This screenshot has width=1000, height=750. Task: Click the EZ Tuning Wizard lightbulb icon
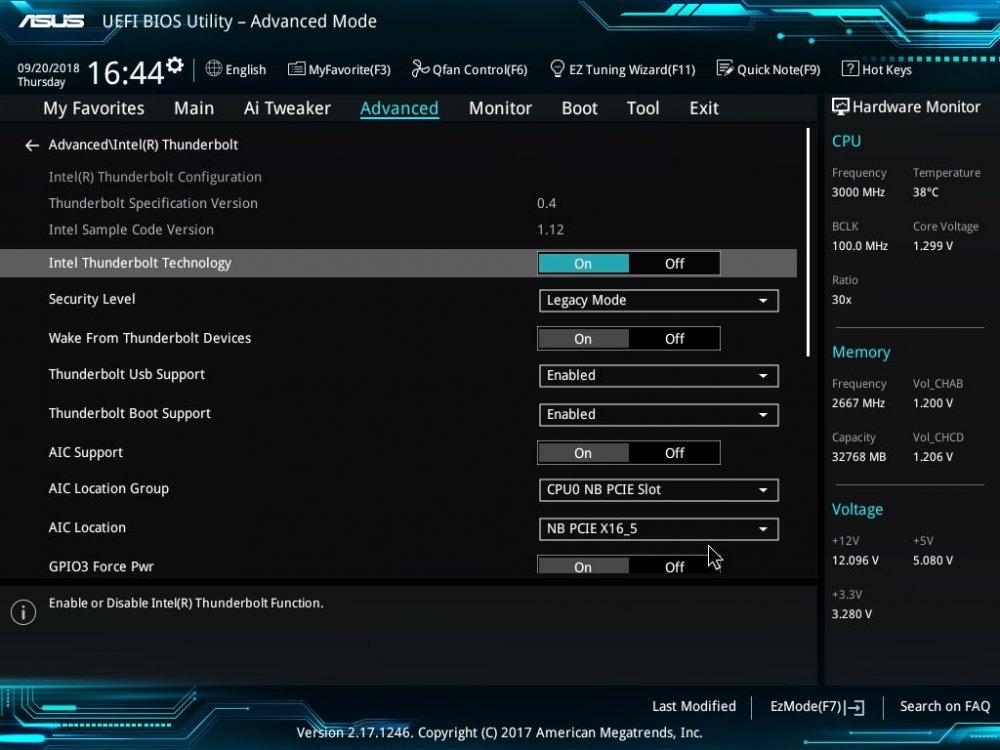(x=557, y=68)
